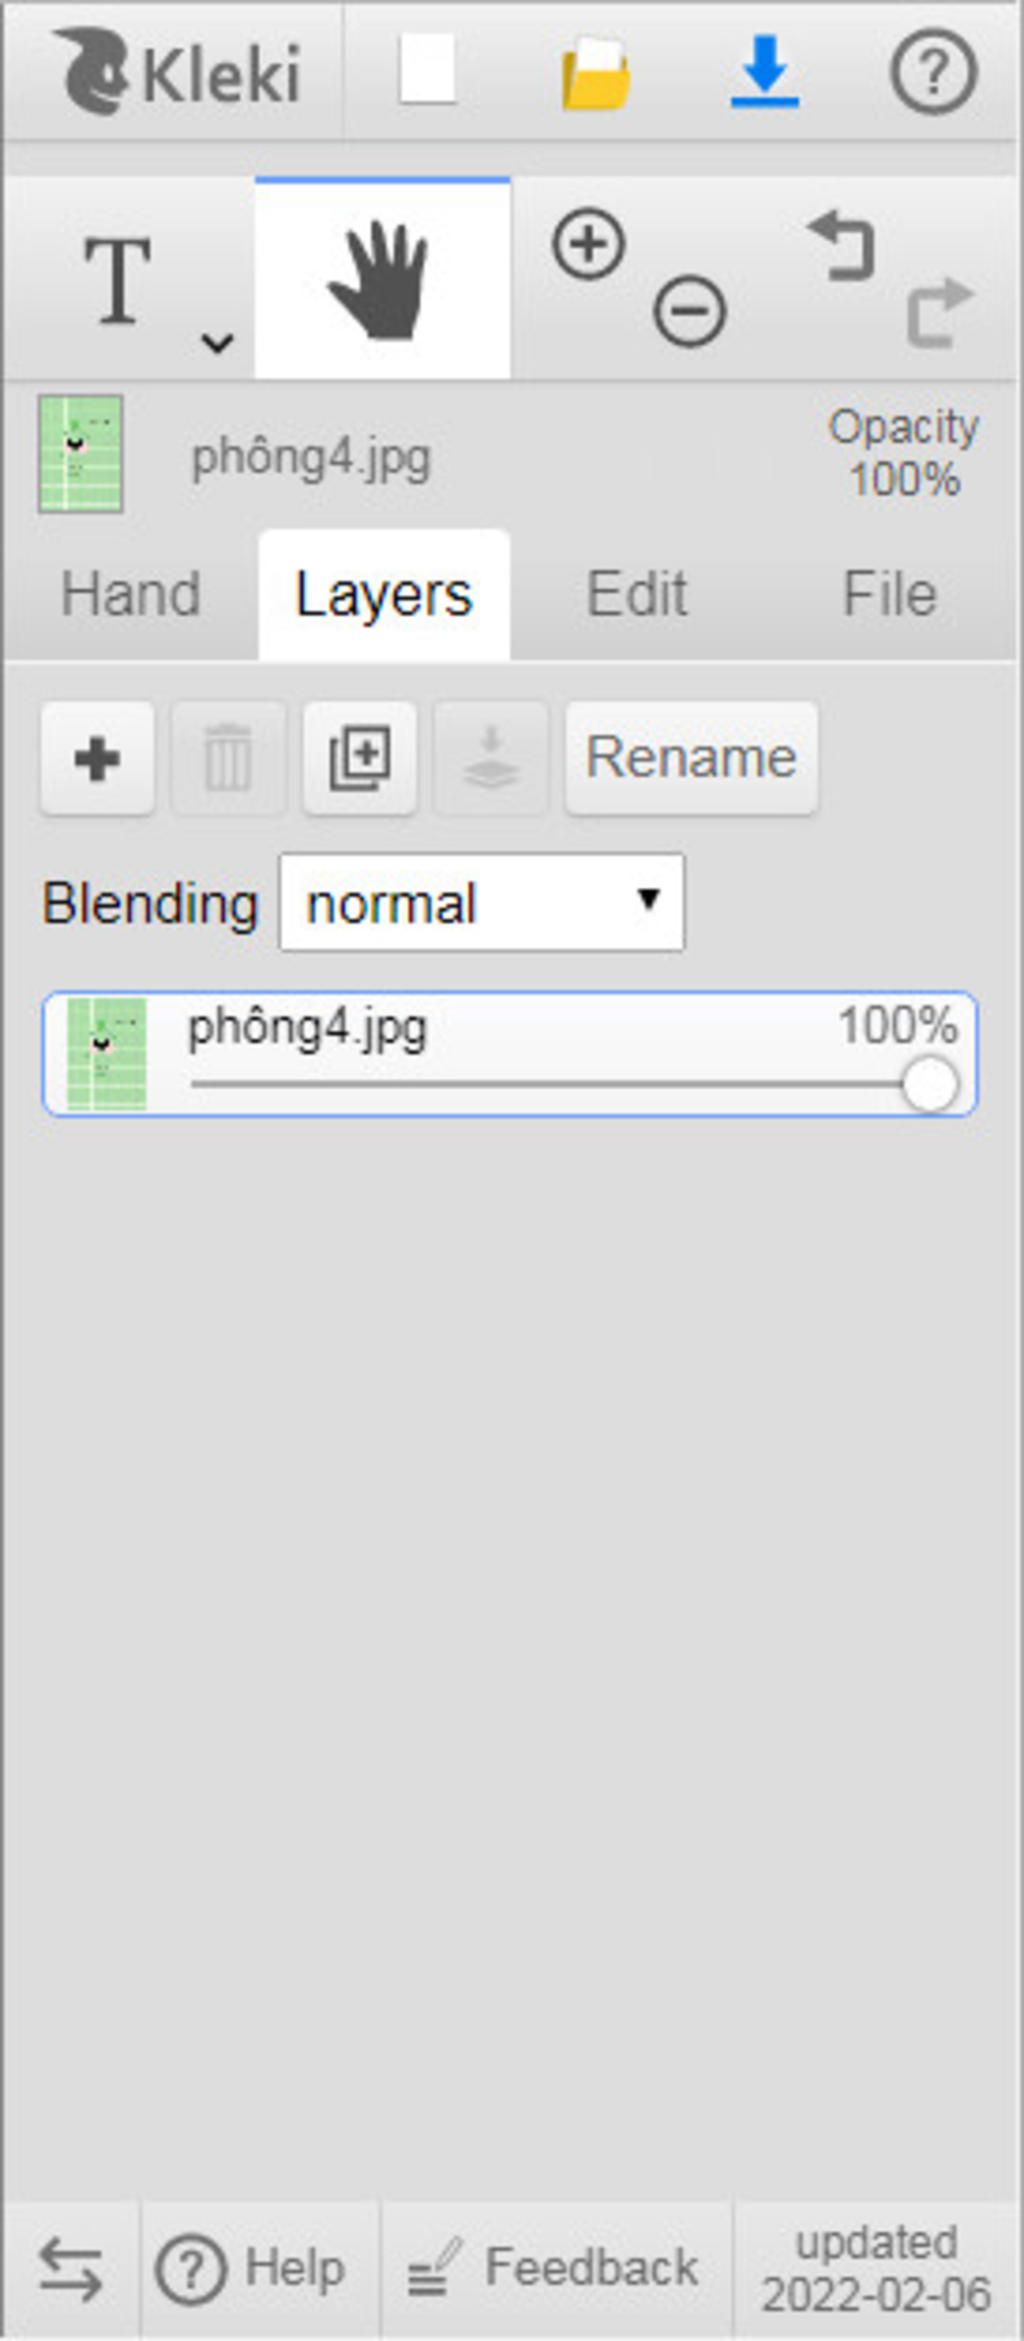Viewport: 1024px width, 2341px height.
Task: Zoom out with the minus icon
Action: 690,311
